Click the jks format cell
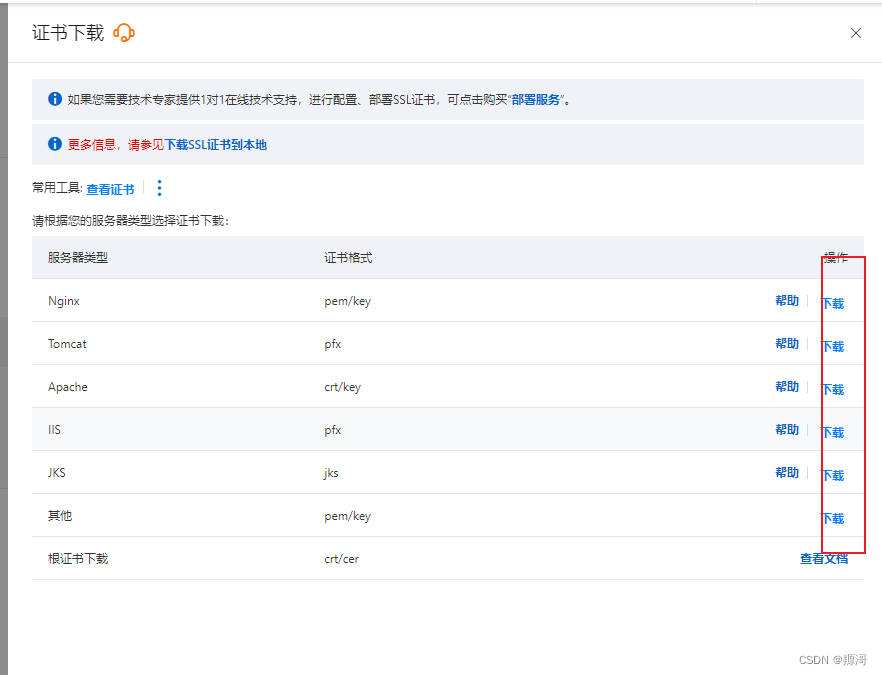 pyautogui.click(x=331, y=473)
